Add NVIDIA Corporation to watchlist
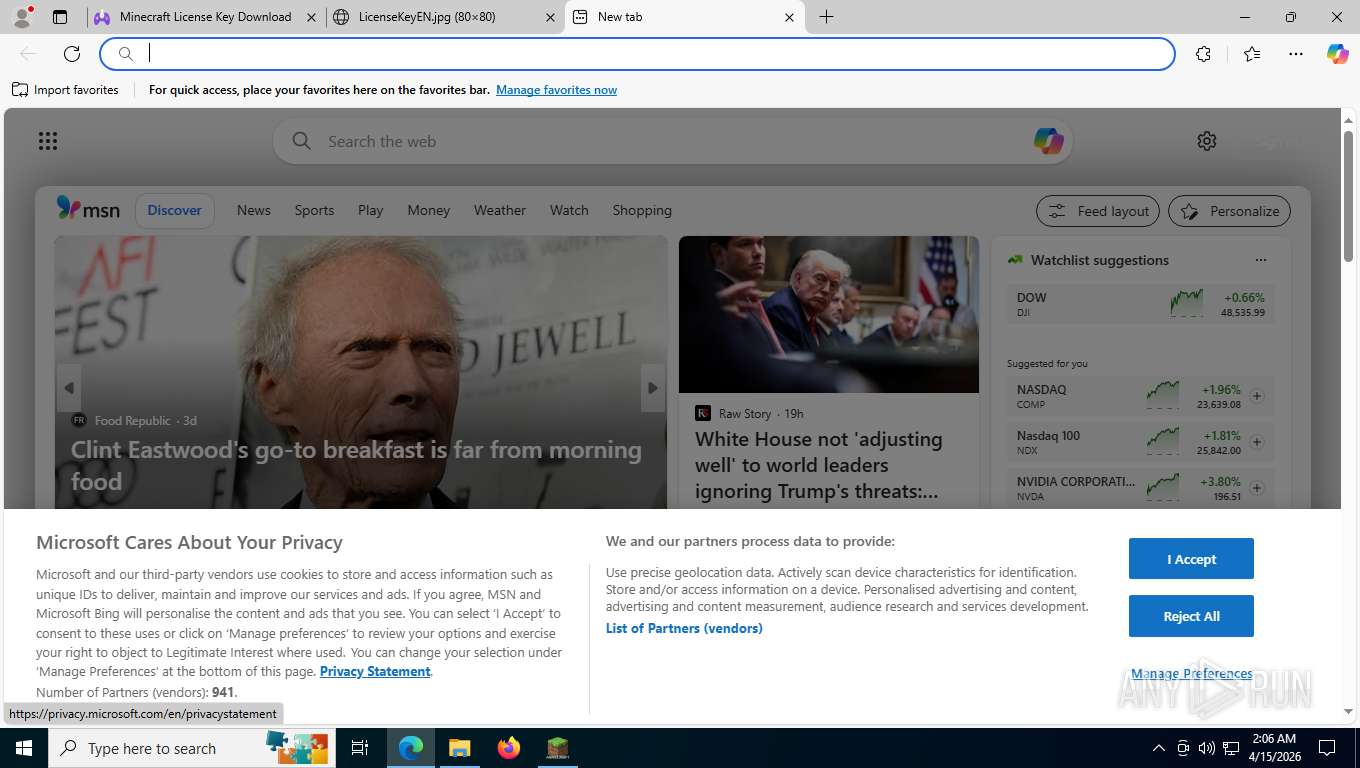1360x768 pixels. tap(1257, 488)
